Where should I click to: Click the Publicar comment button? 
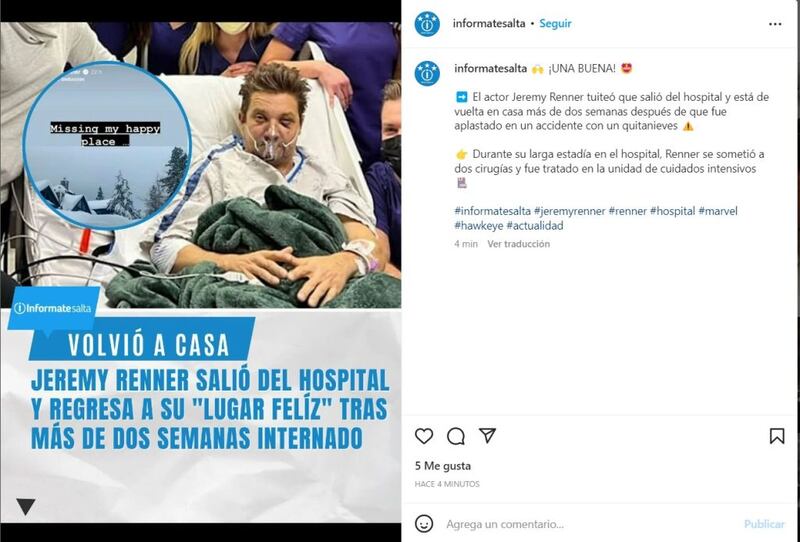pyautogui.click(x=764, y=524)
